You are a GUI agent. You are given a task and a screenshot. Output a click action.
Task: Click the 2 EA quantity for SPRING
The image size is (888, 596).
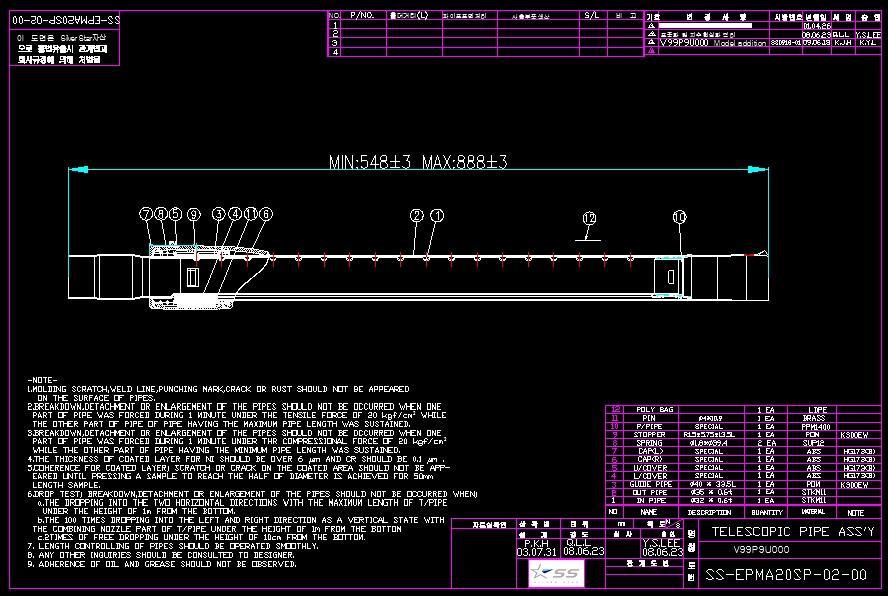tap(766, 443)
